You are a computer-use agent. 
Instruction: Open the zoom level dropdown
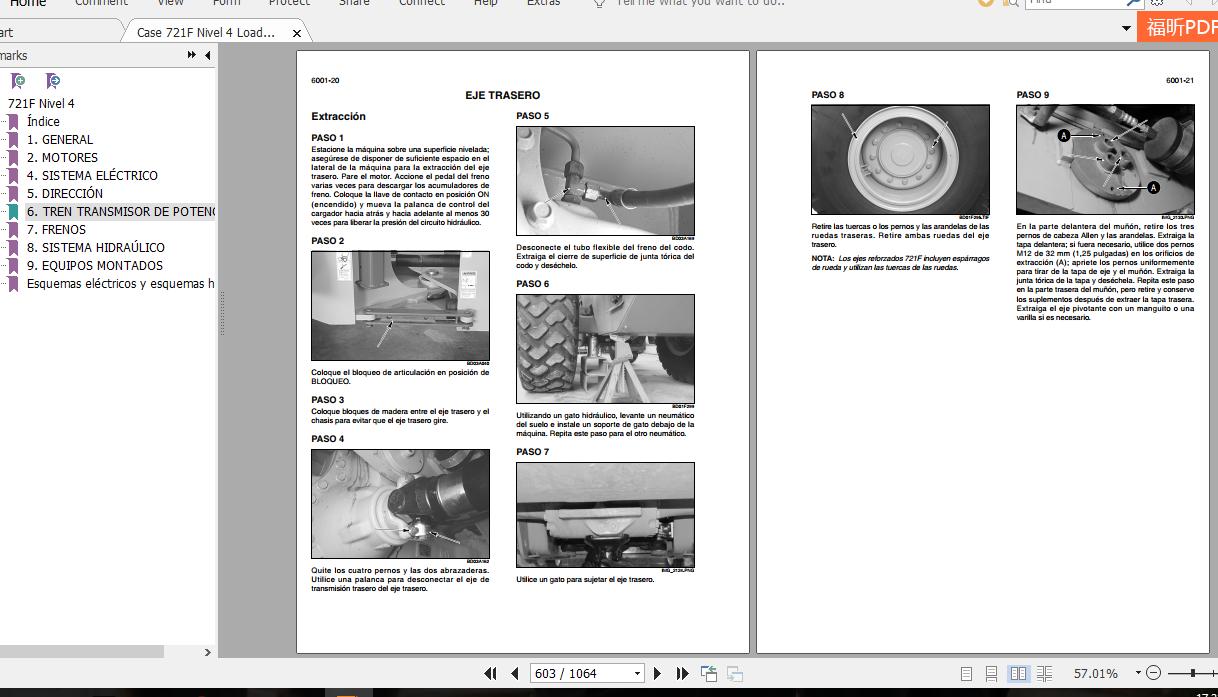pyautogui.click(x=1137, y=672)
